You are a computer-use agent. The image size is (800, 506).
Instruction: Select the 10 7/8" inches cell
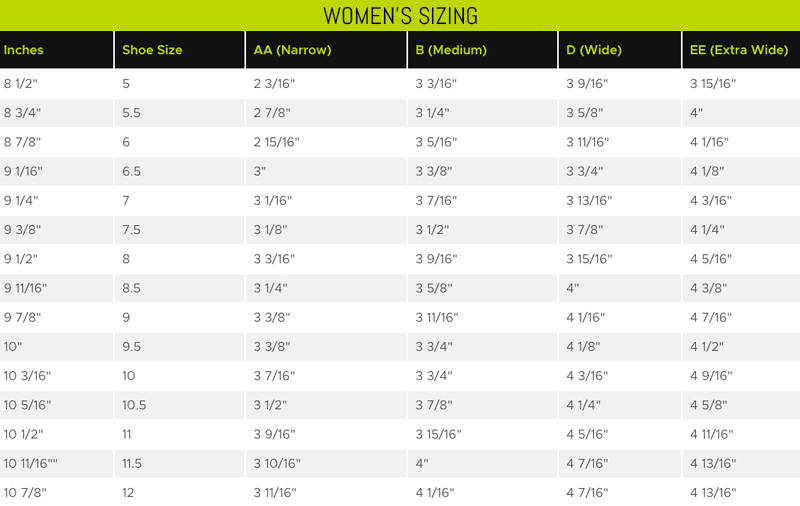point(57,492)
